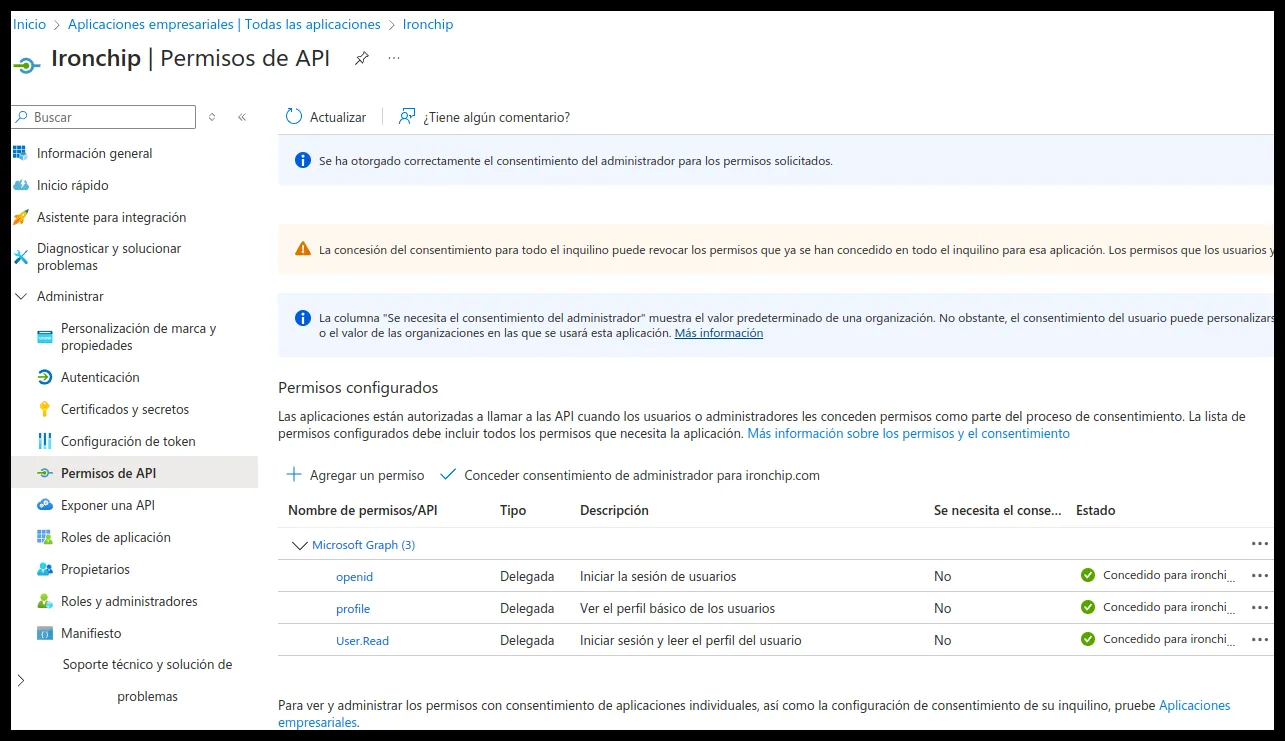Click the Certificados y secretos key icon
The height and width of the screenshot is (741, 1285).
point(44,409)
